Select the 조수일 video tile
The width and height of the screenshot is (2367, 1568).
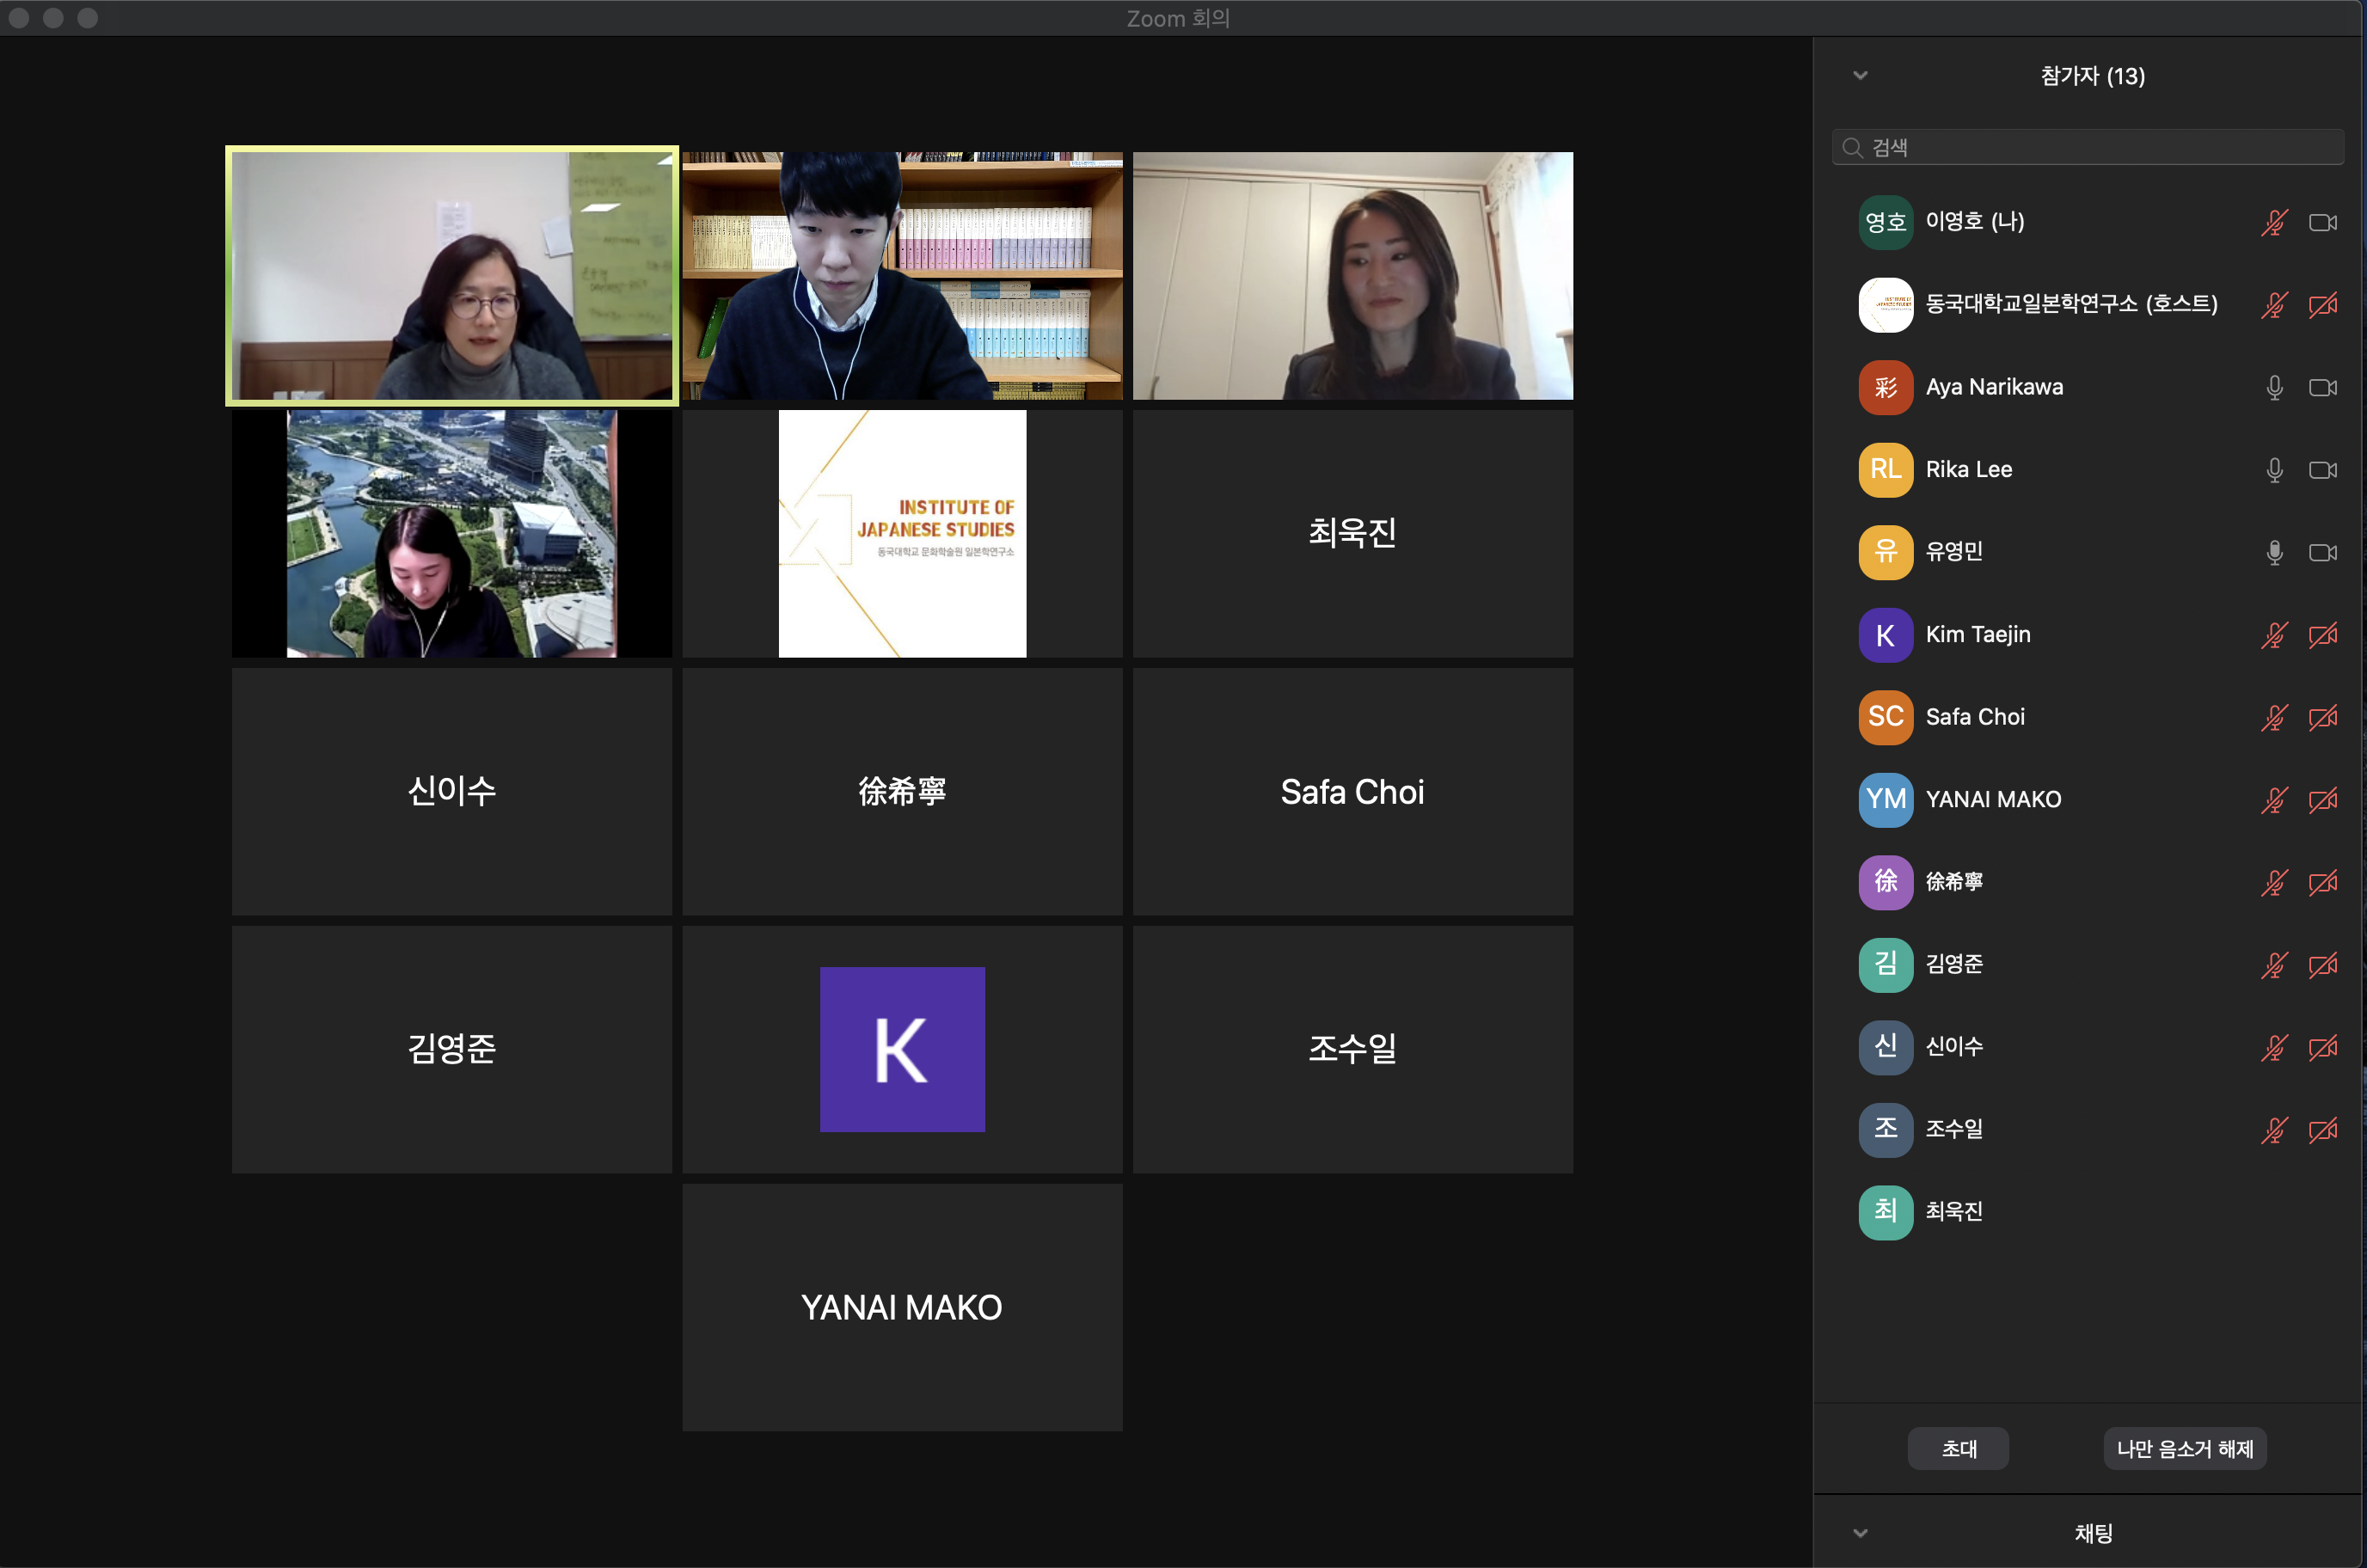tap(1352, 1050)
